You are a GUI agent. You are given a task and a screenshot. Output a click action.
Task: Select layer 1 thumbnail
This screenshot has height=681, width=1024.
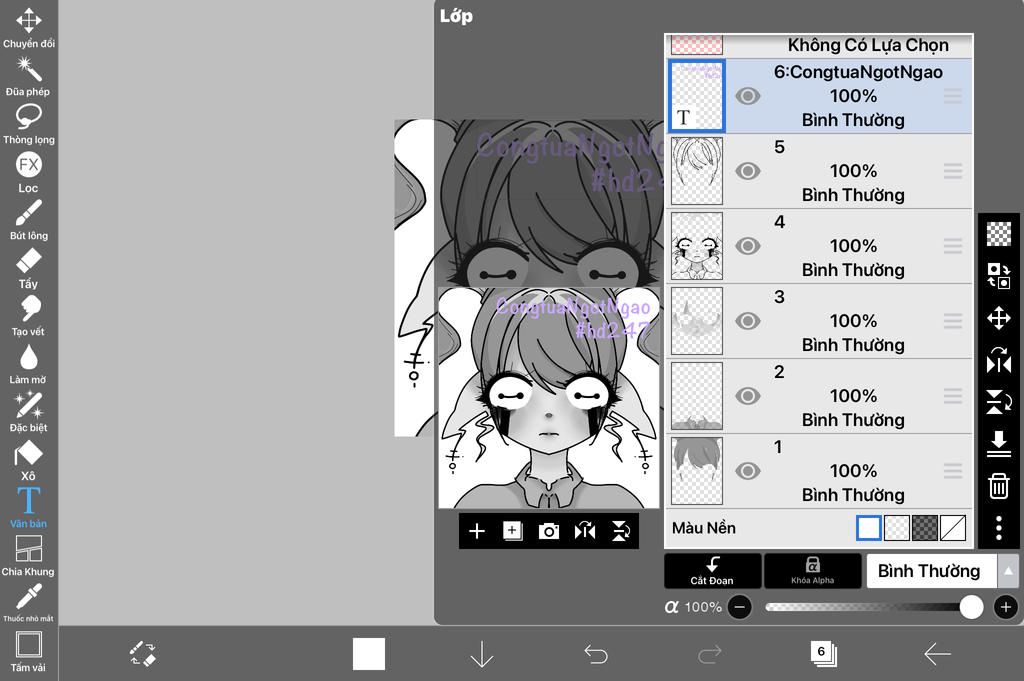pyautogui.click(x=697, y=471)
